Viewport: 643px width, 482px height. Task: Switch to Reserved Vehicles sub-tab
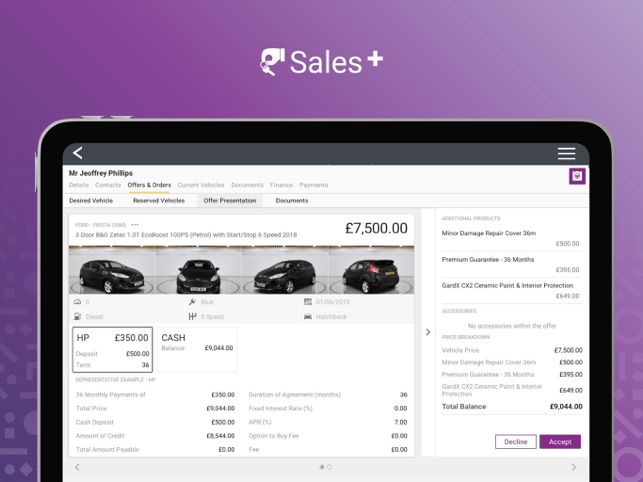[x=159, y=201]
